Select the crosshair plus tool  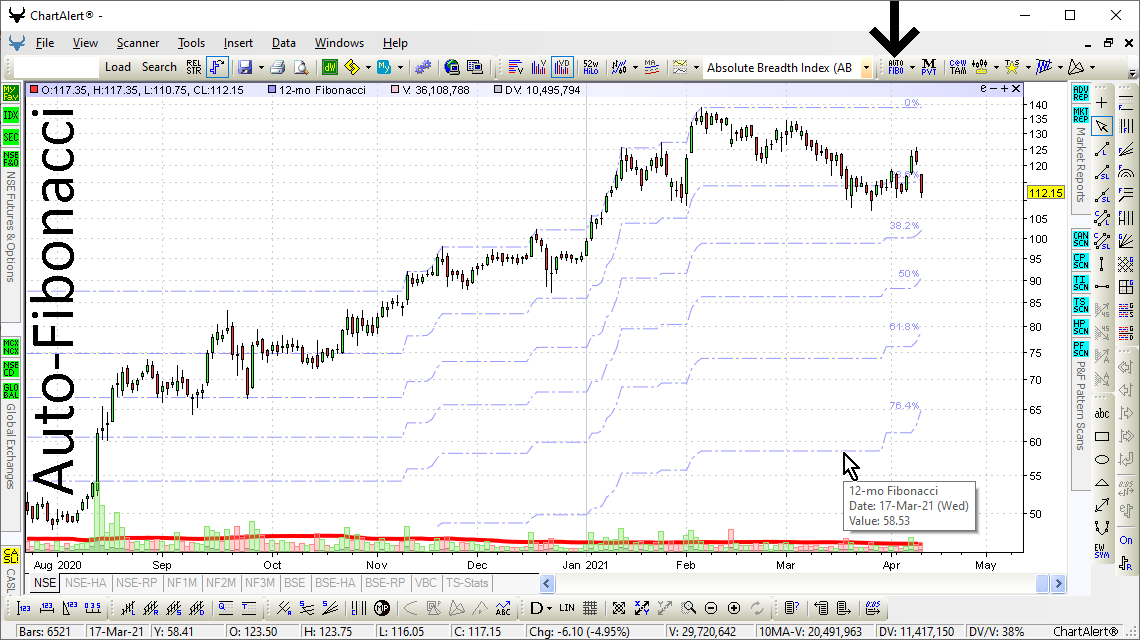(x=1102, y=103)
